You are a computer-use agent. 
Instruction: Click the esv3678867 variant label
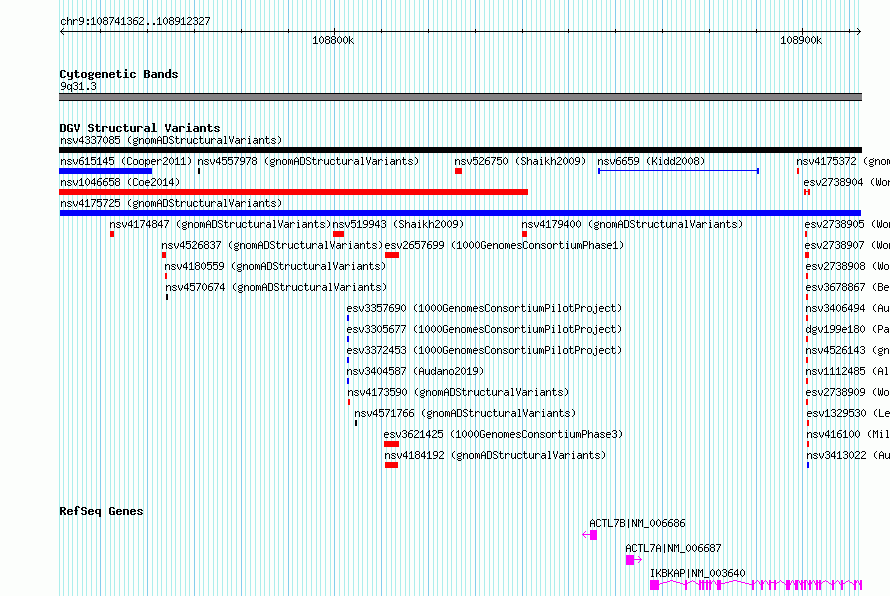(847, 287)
